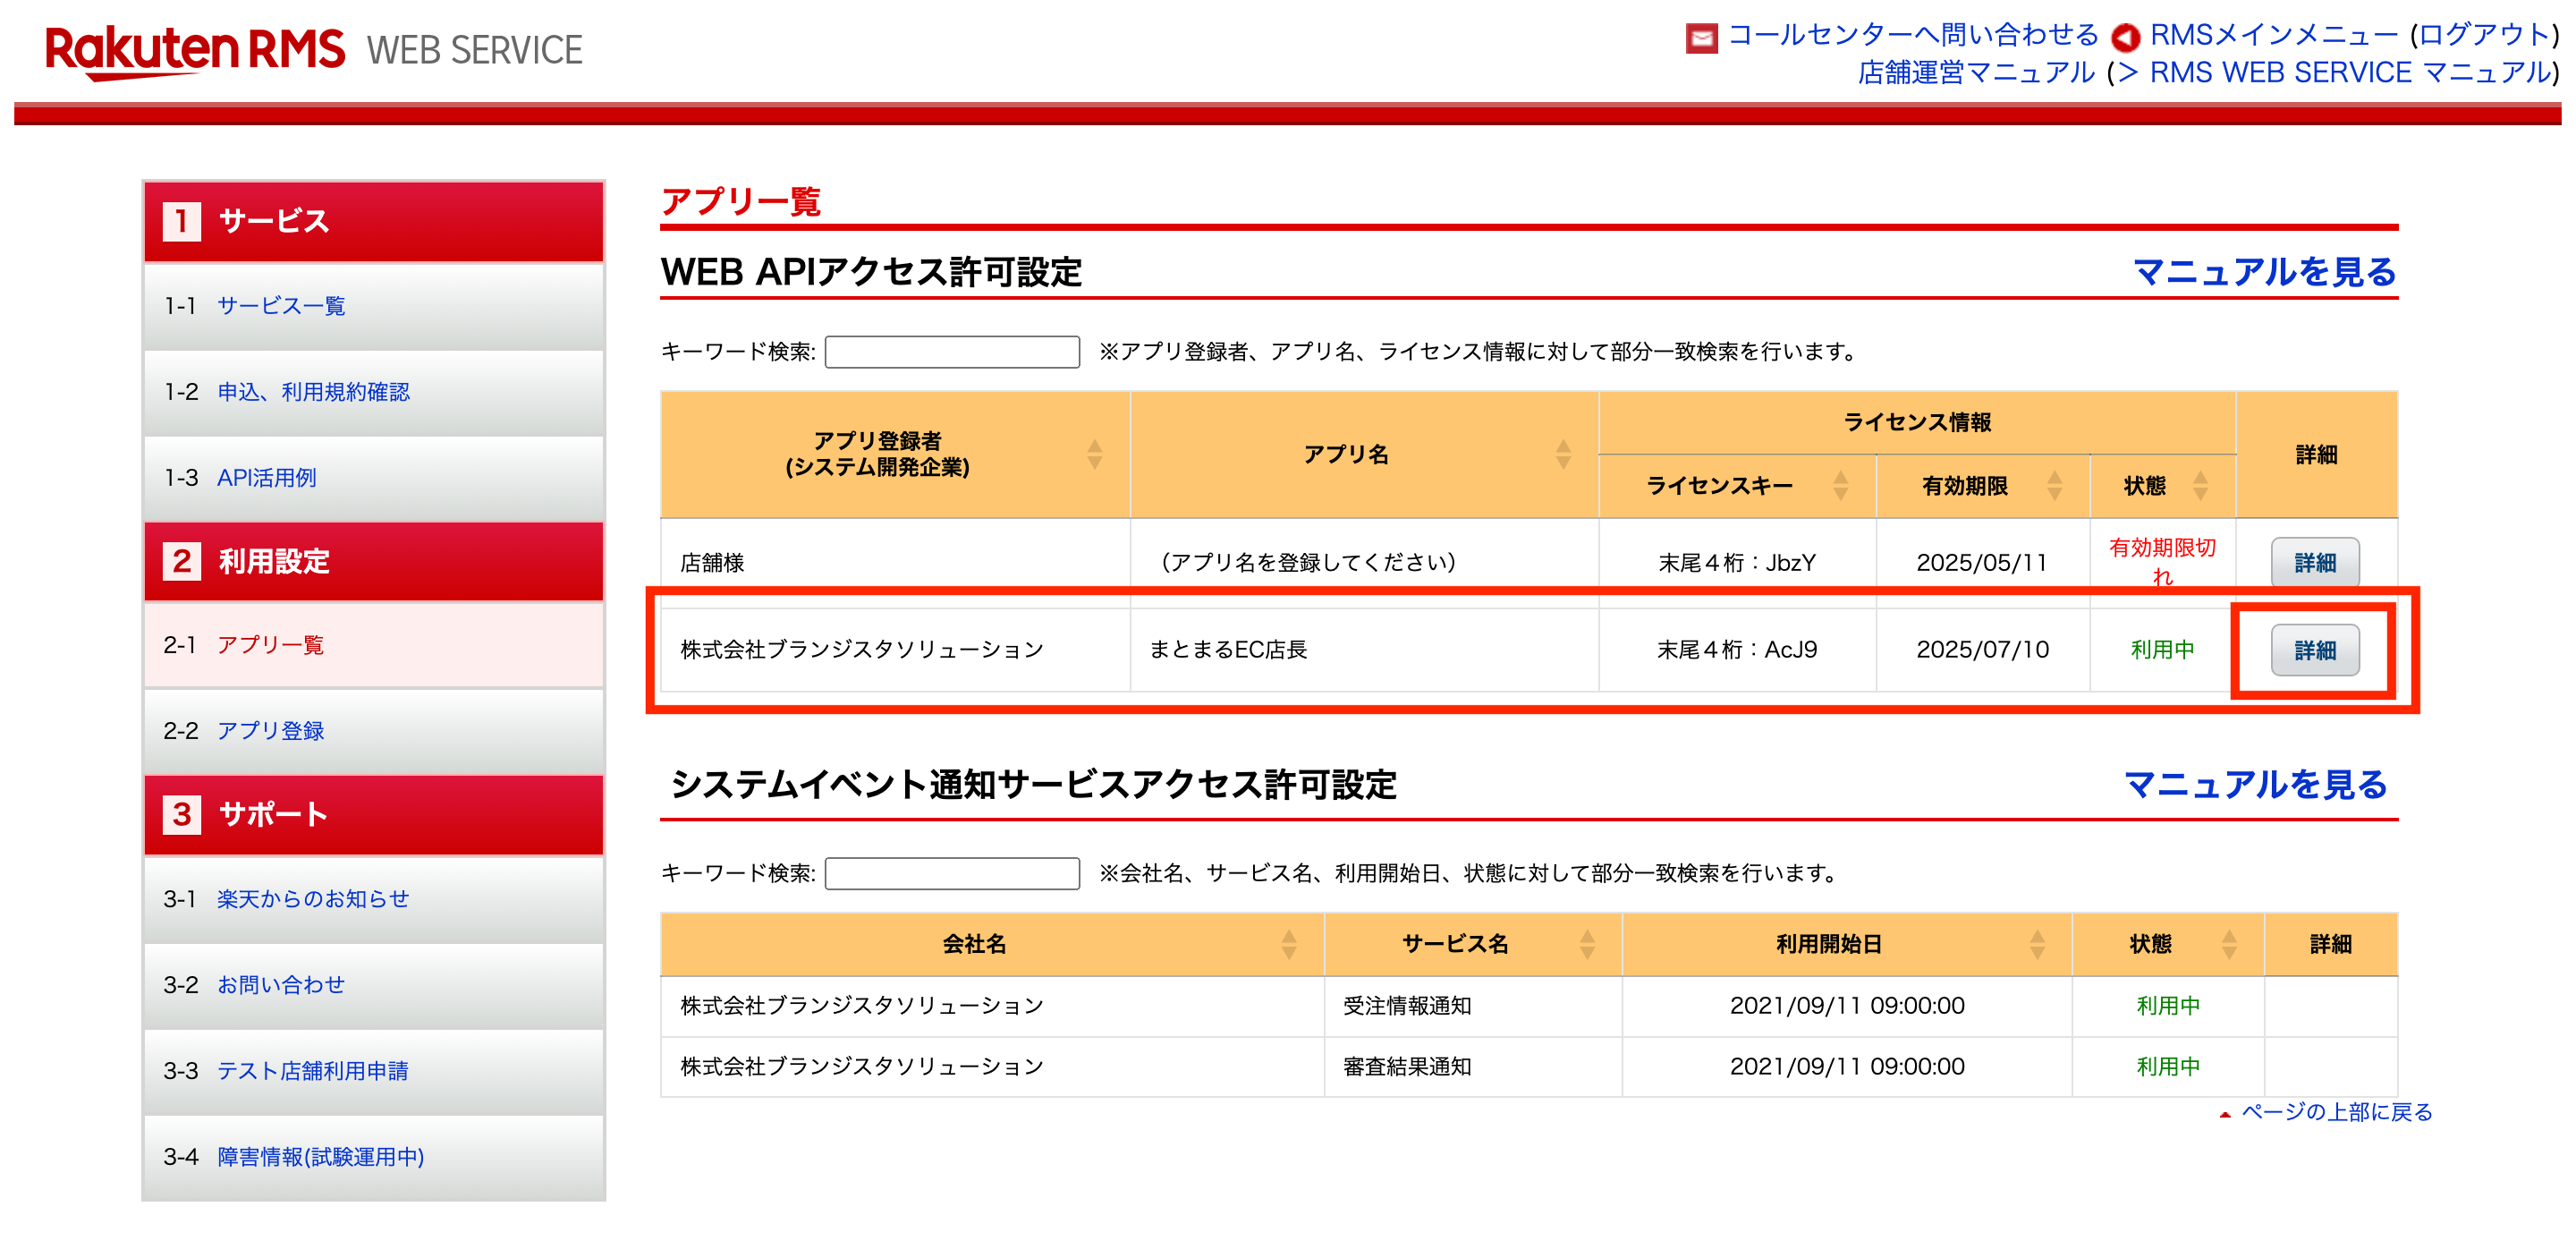2576x1258 pixels.
Task: Select まとまるEC店長 app name cell
Action: coord(1365,650)
